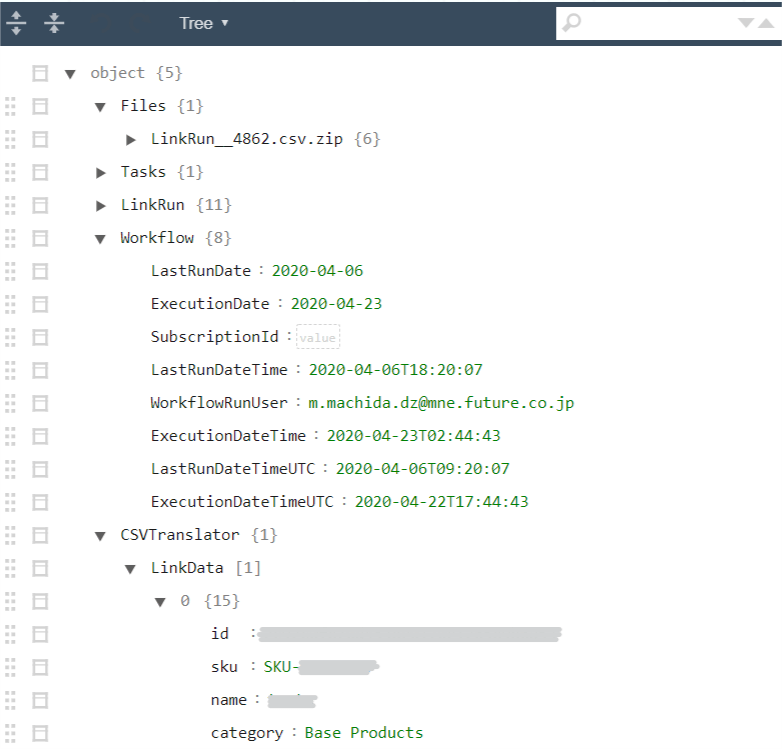
Task: Open action menu for ExecutionDate row
Action: point(40,304)
